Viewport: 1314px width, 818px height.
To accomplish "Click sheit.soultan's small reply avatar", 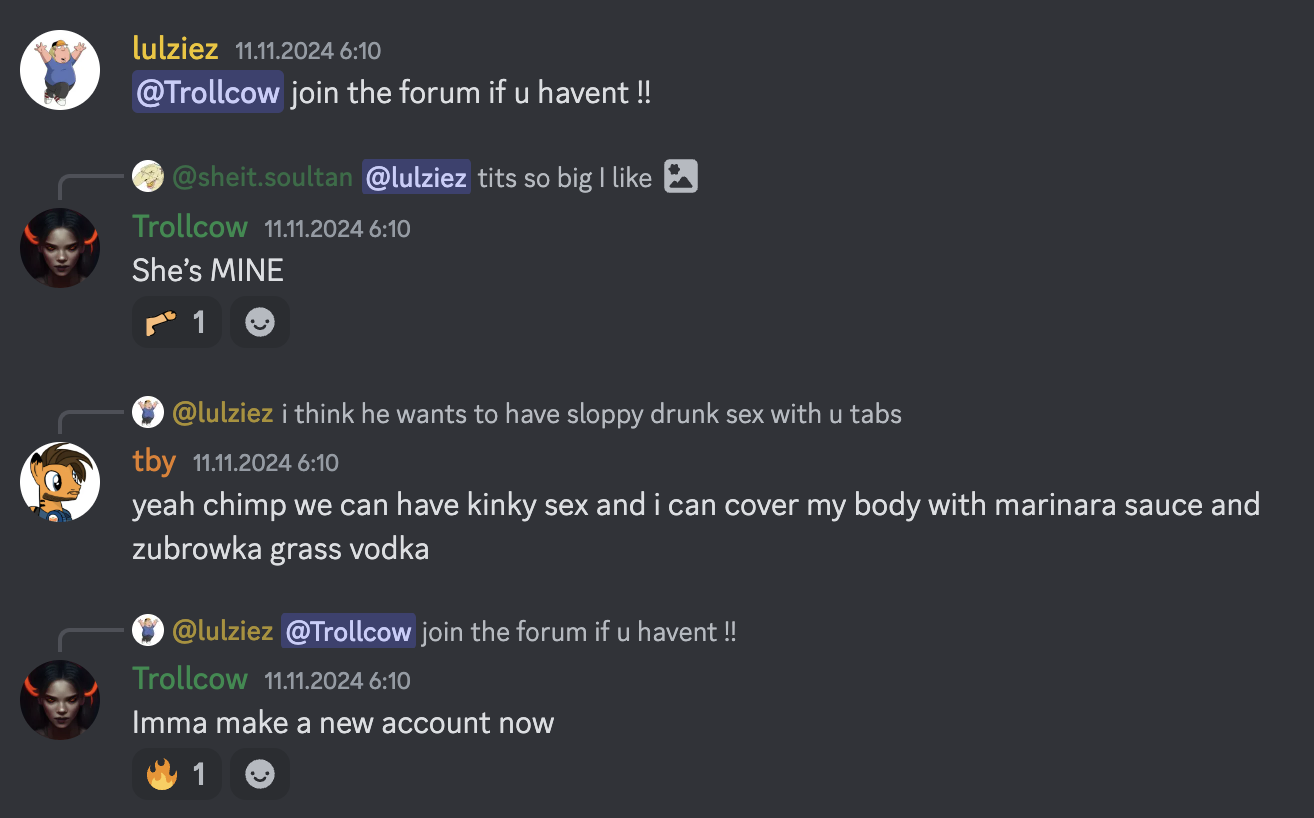I will click(148, 177).
